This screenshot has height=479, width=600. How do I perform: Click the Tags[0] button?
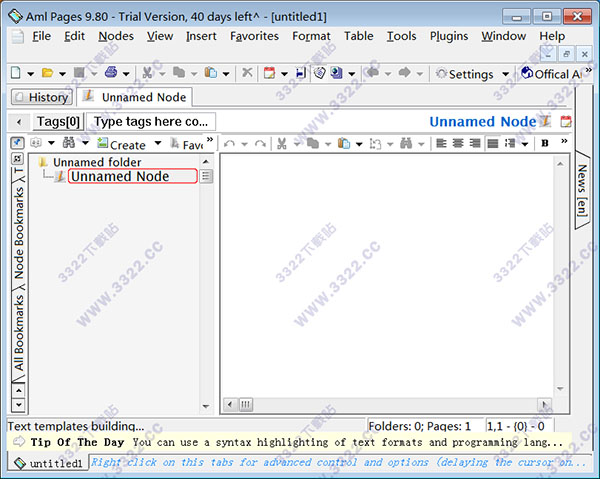pyautogui.click(x=57, y=121)
